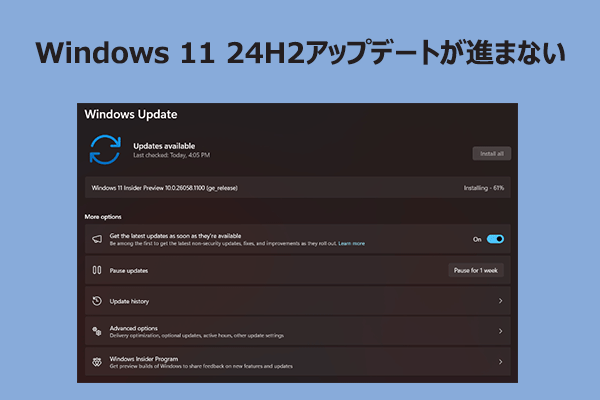This screenshot has width=600, height=400.
Task: Click the On label beside the toggle
Action: [477, 240]
